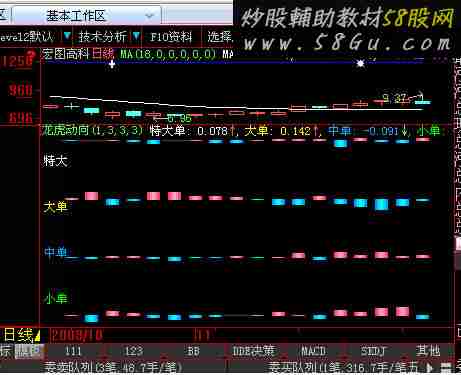Screen dimensions: 461x375
Task: Choose the SIDJ indicator tab
Action: (x=373, y=351)
